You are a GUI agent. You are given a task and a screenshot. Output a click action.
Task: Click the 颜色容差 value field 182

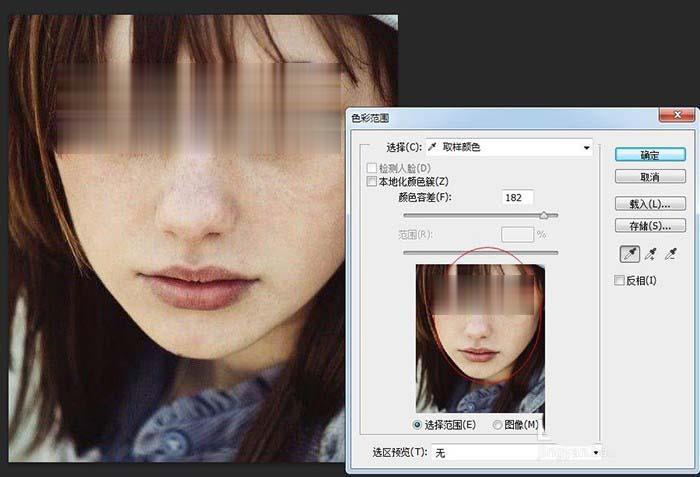click(517, 197)
